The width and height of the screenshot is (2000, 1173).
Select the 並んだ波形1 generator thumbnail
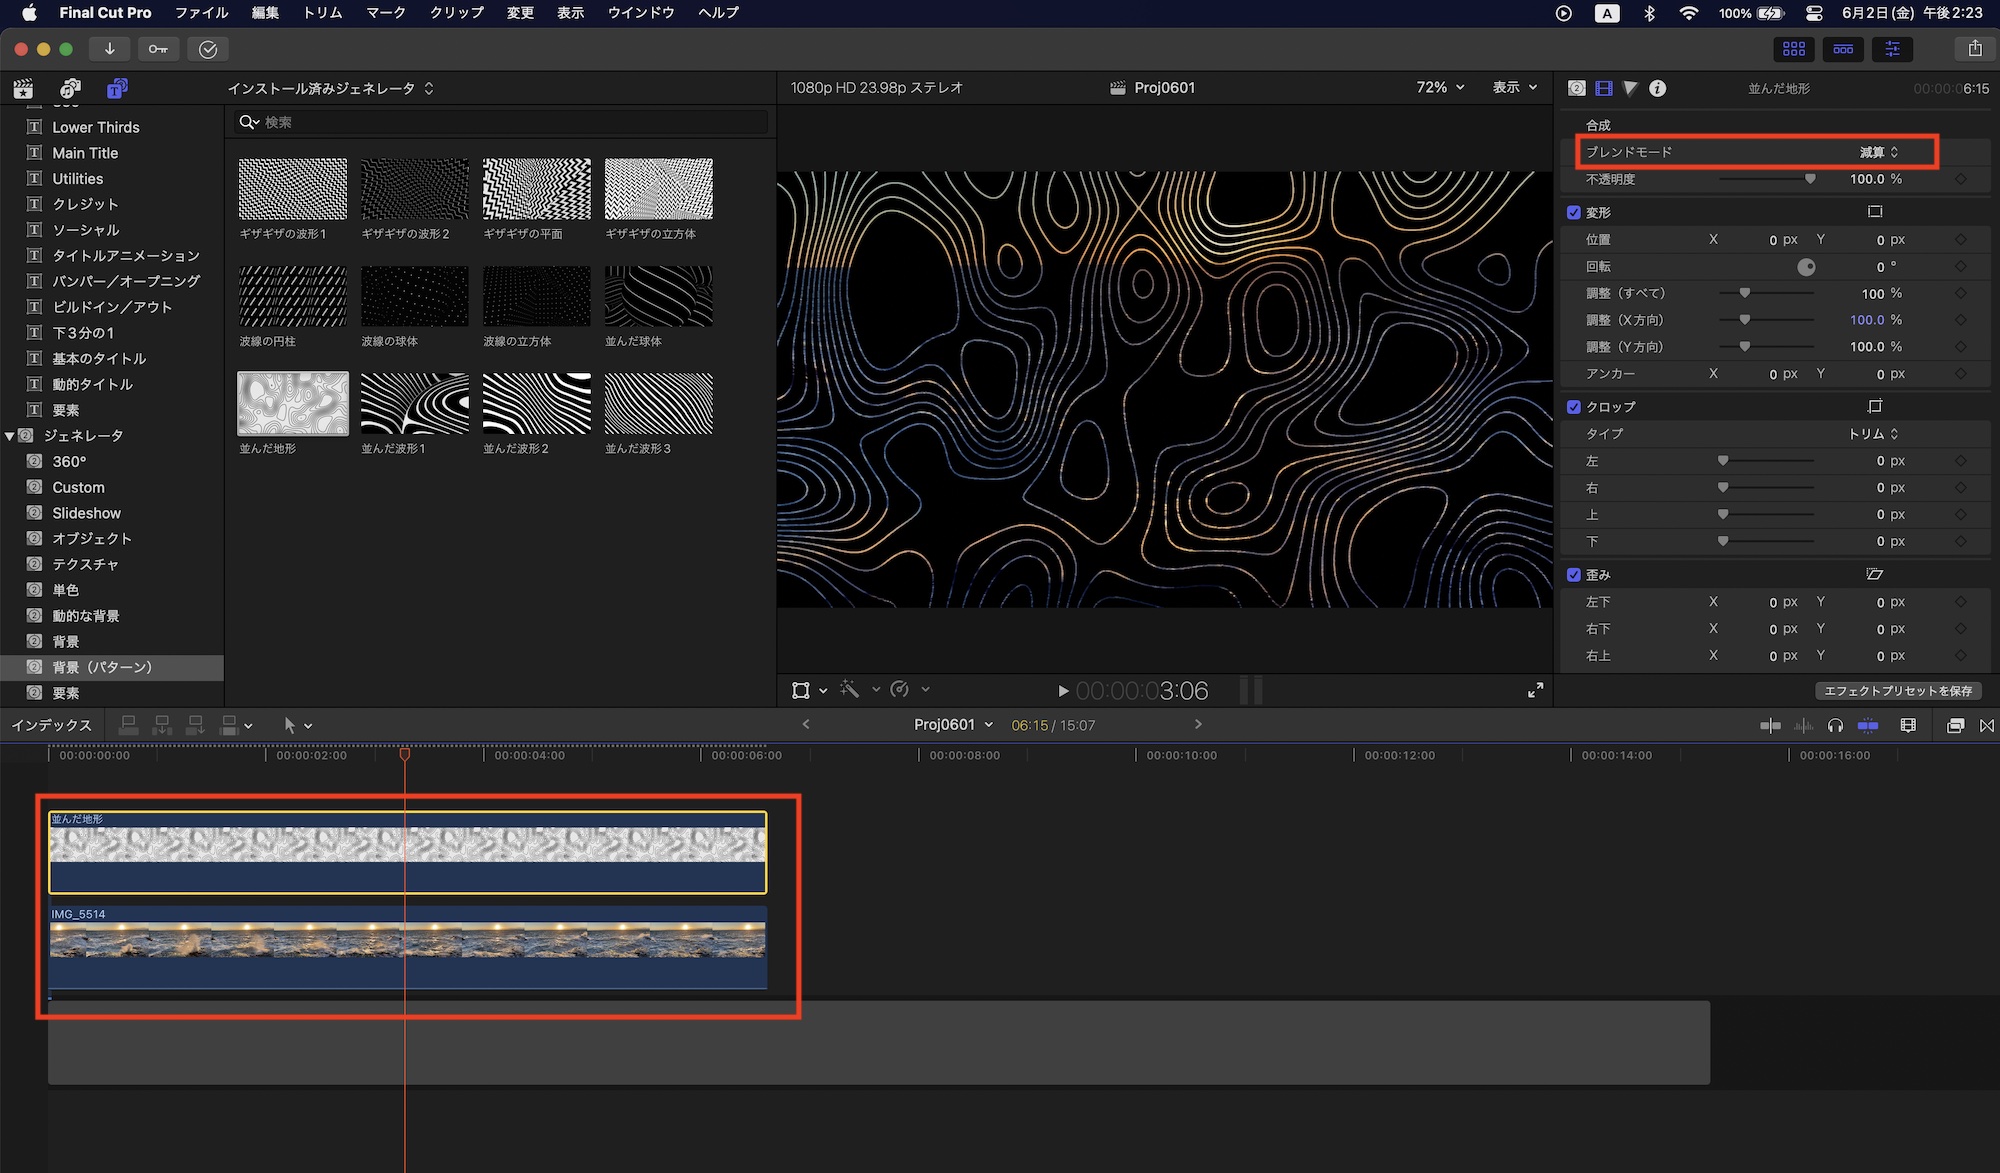point(414,404)
